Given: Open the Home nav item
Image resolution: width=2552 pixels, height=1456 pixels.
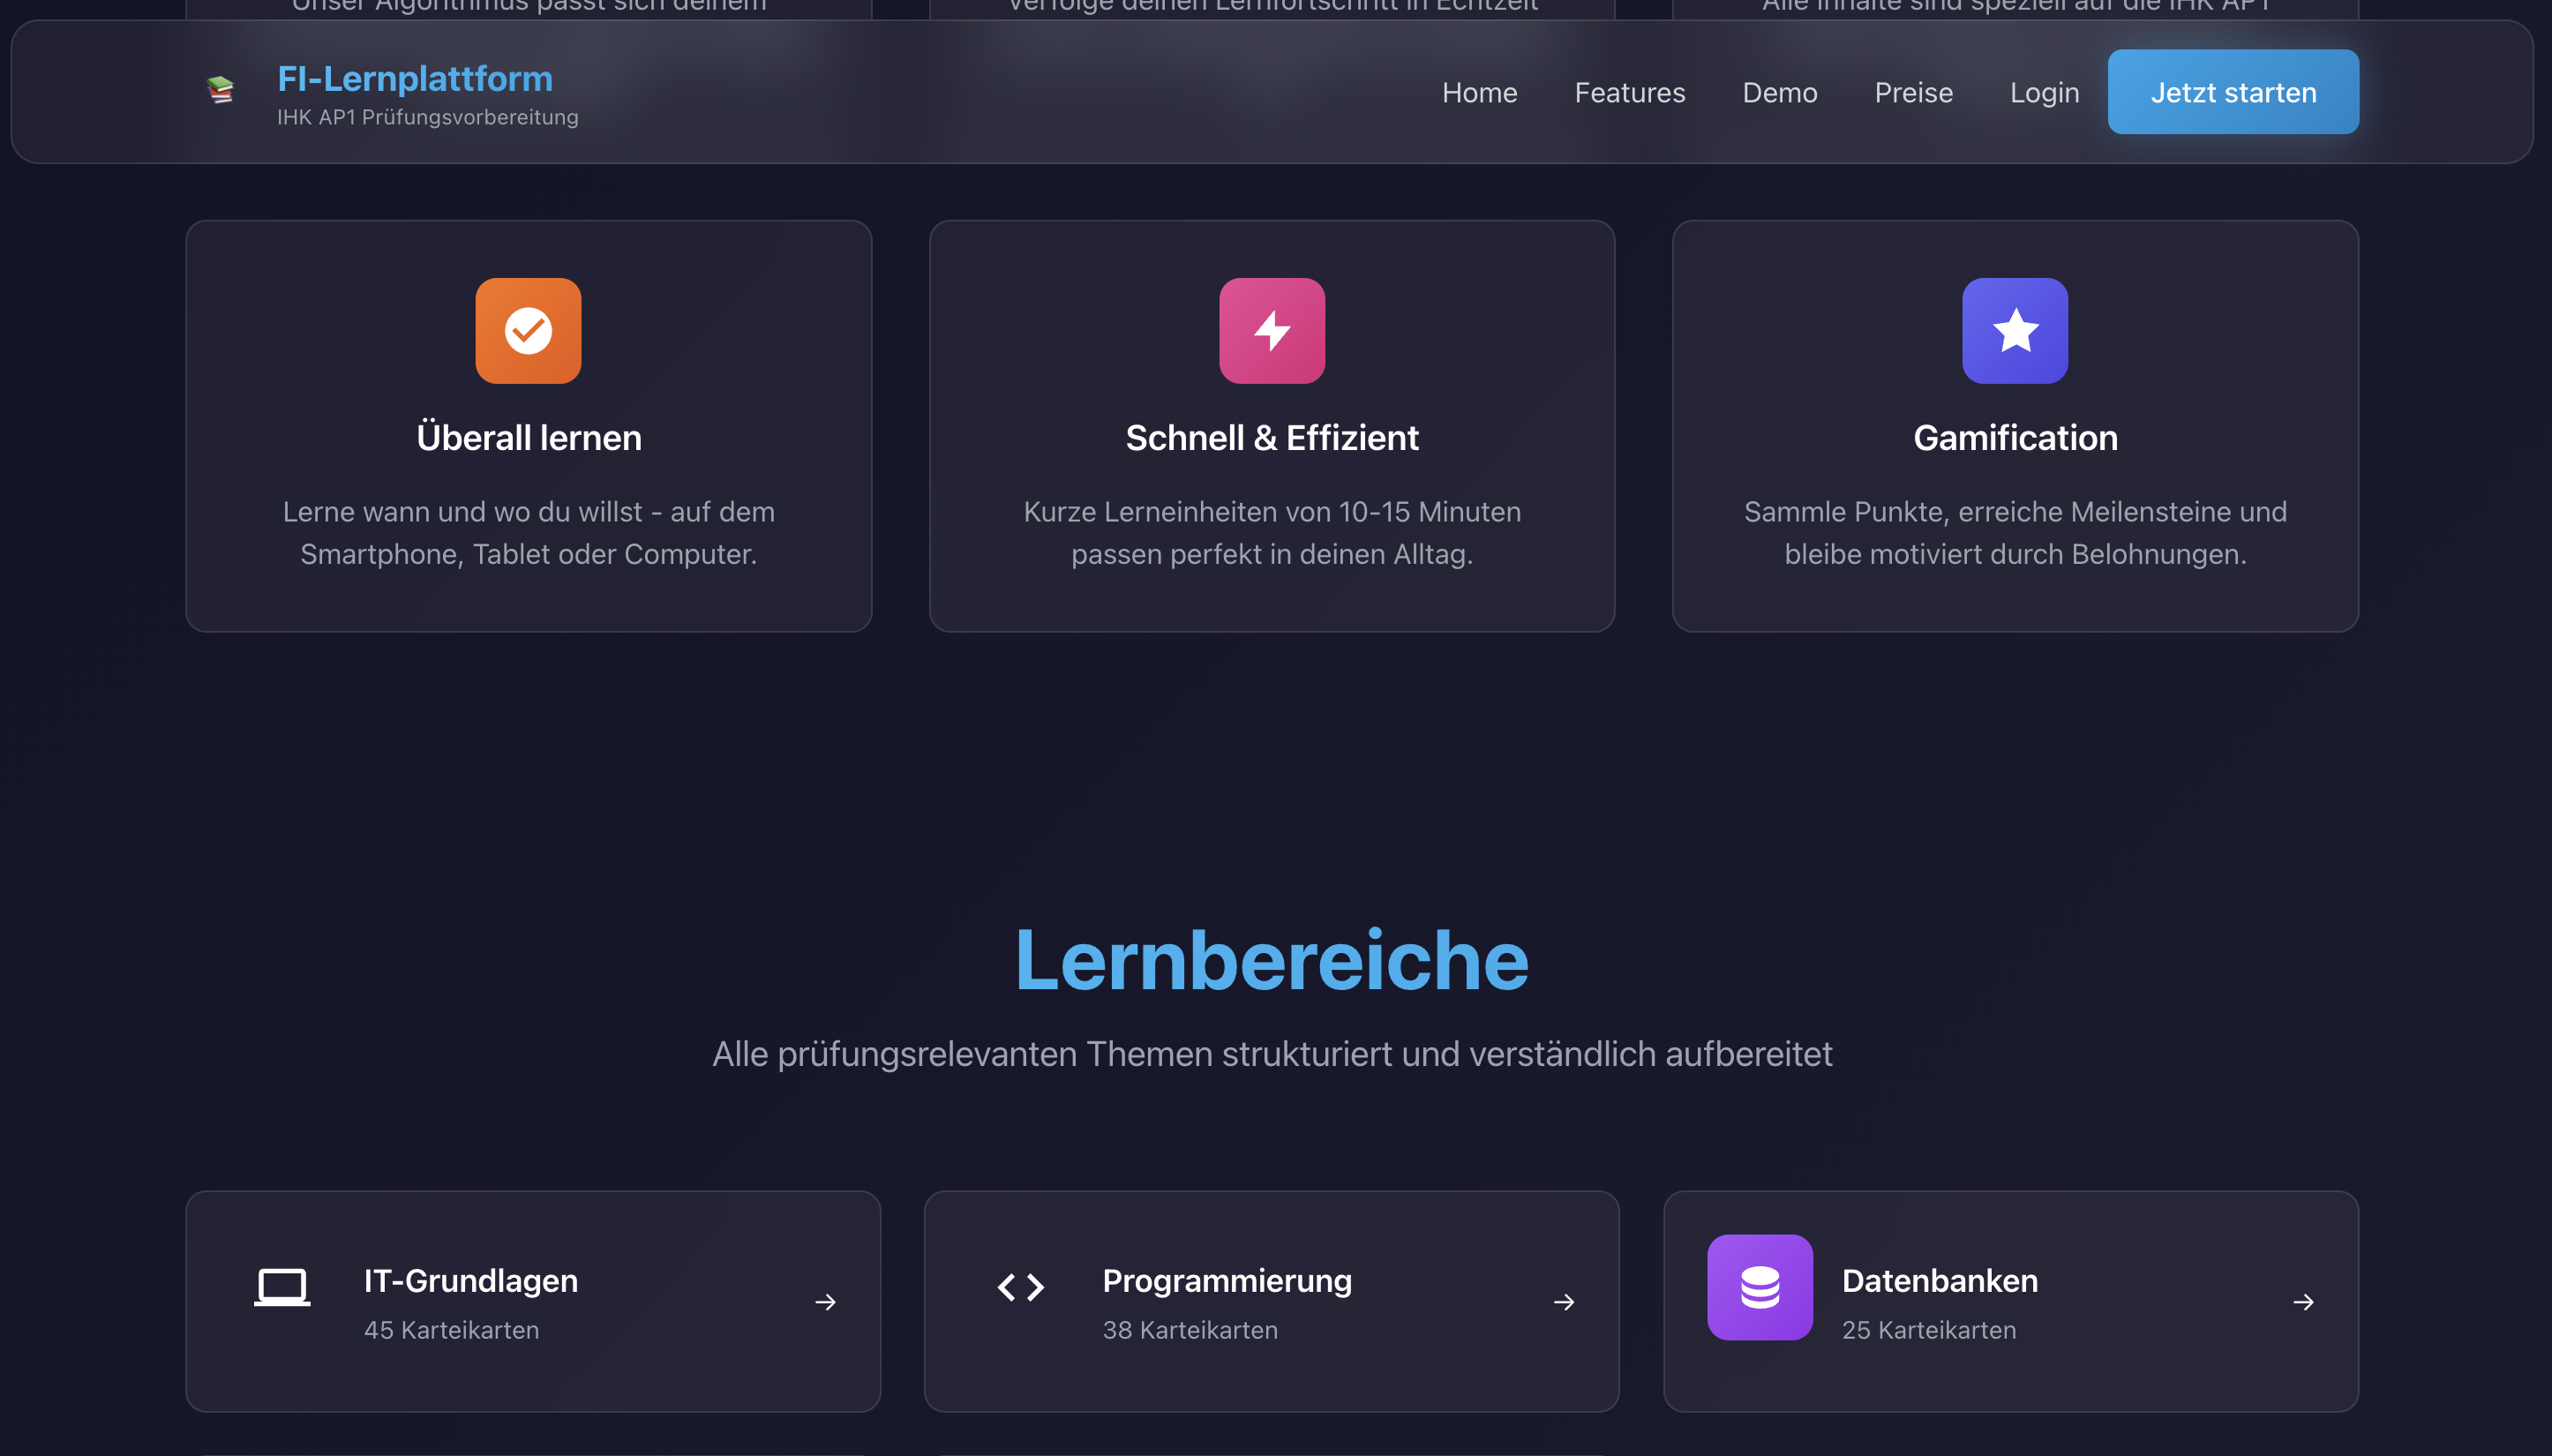Looking at the screenshot, I should pyautogui.click(x=1479, y=92).
